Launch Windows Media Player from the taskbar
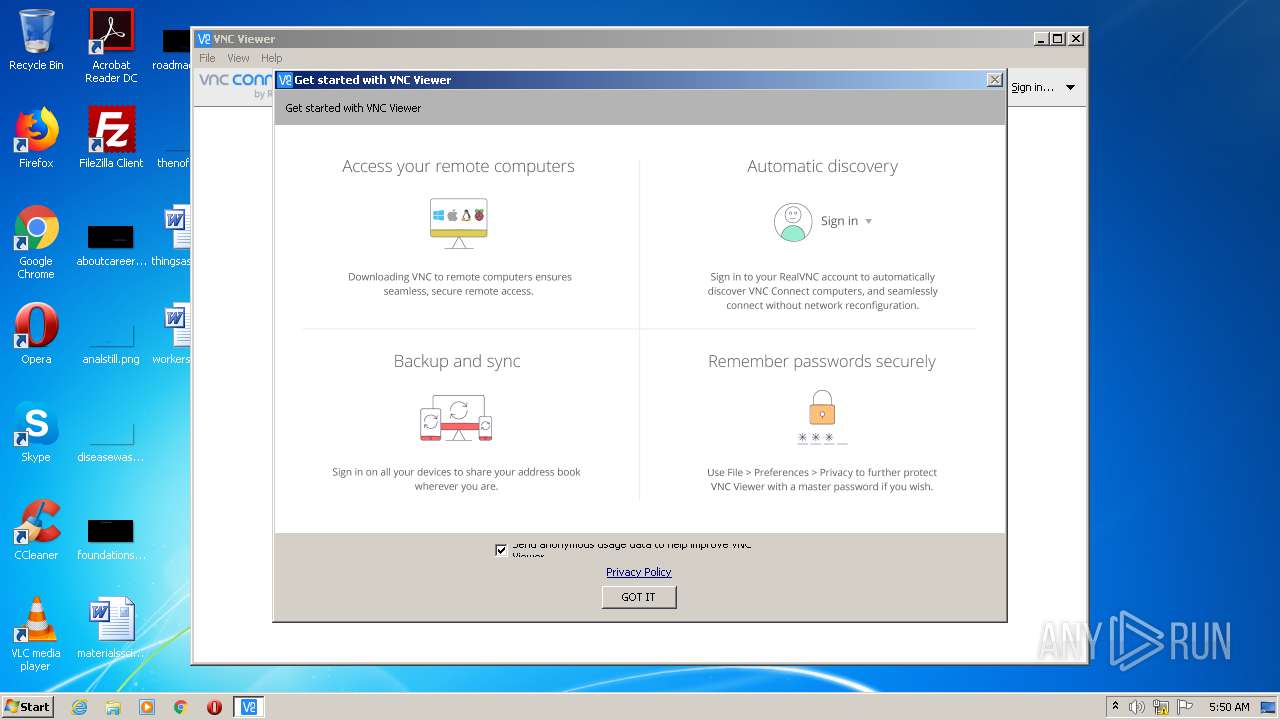The height and width of the screenshot is (720, 1280). pyautogui.click(x=147, y=707)
